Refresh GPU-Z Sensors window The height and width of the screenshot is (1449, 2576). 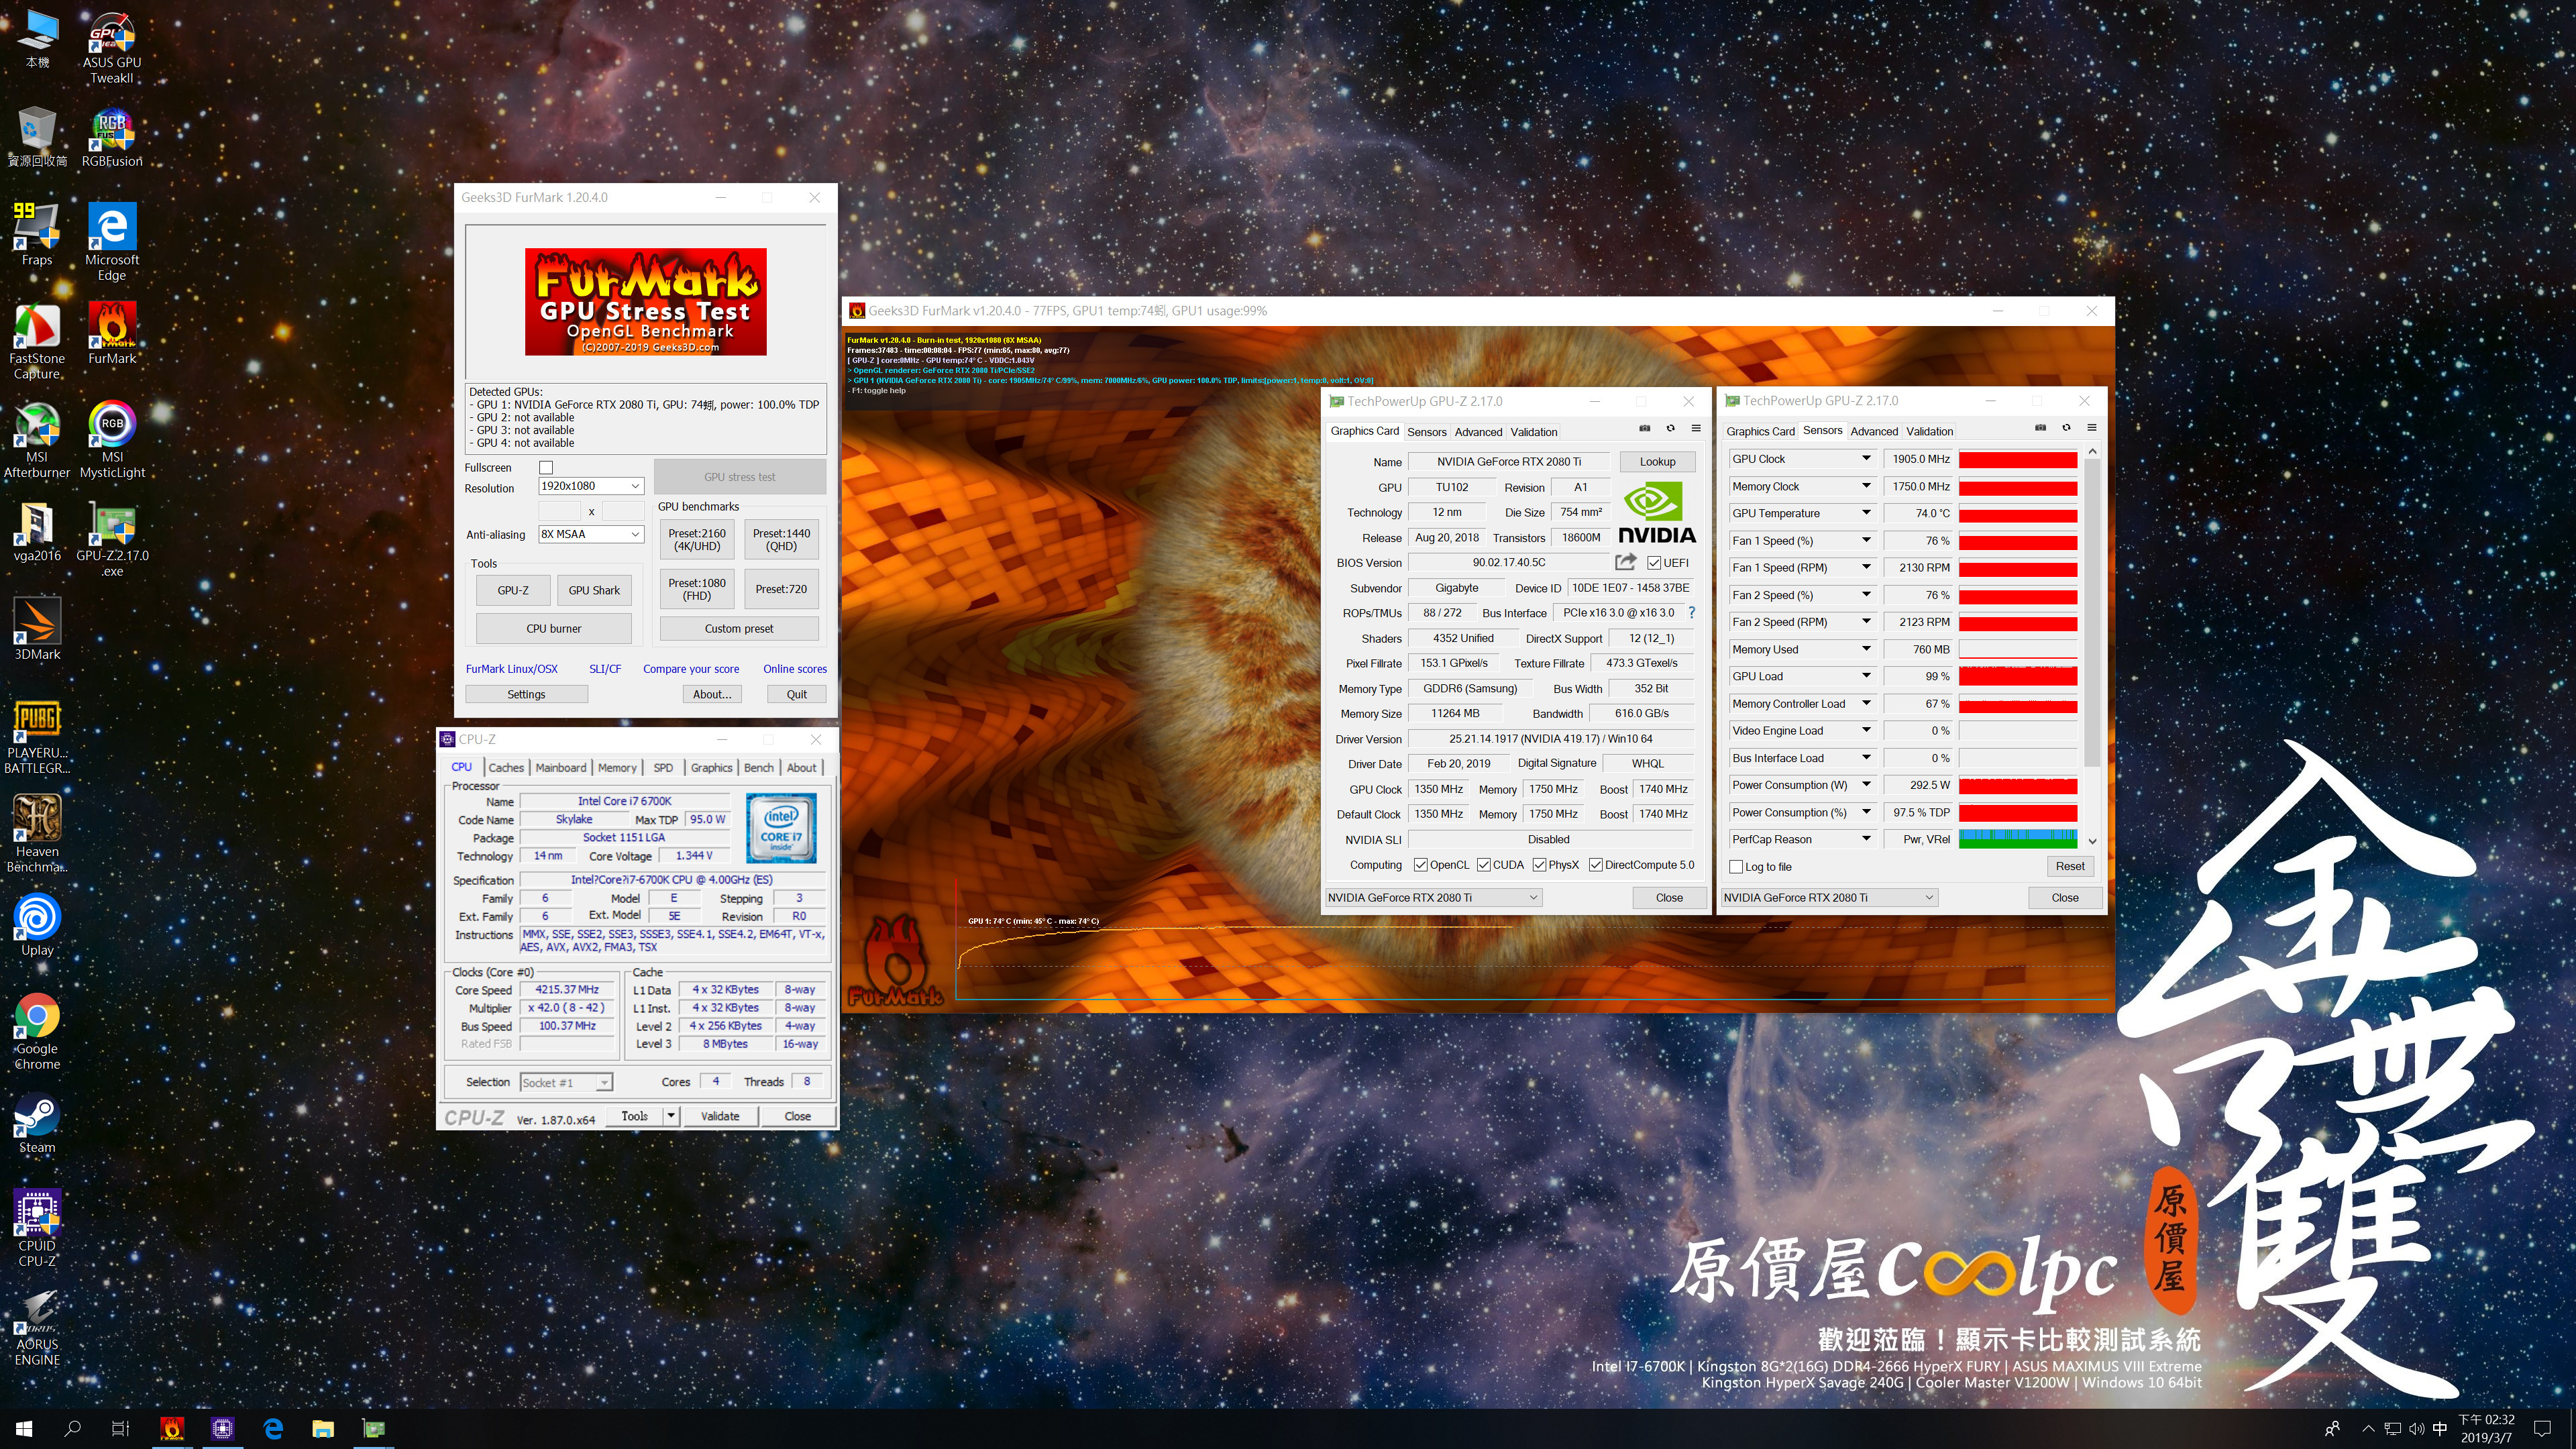click(x=2066, y=428)
